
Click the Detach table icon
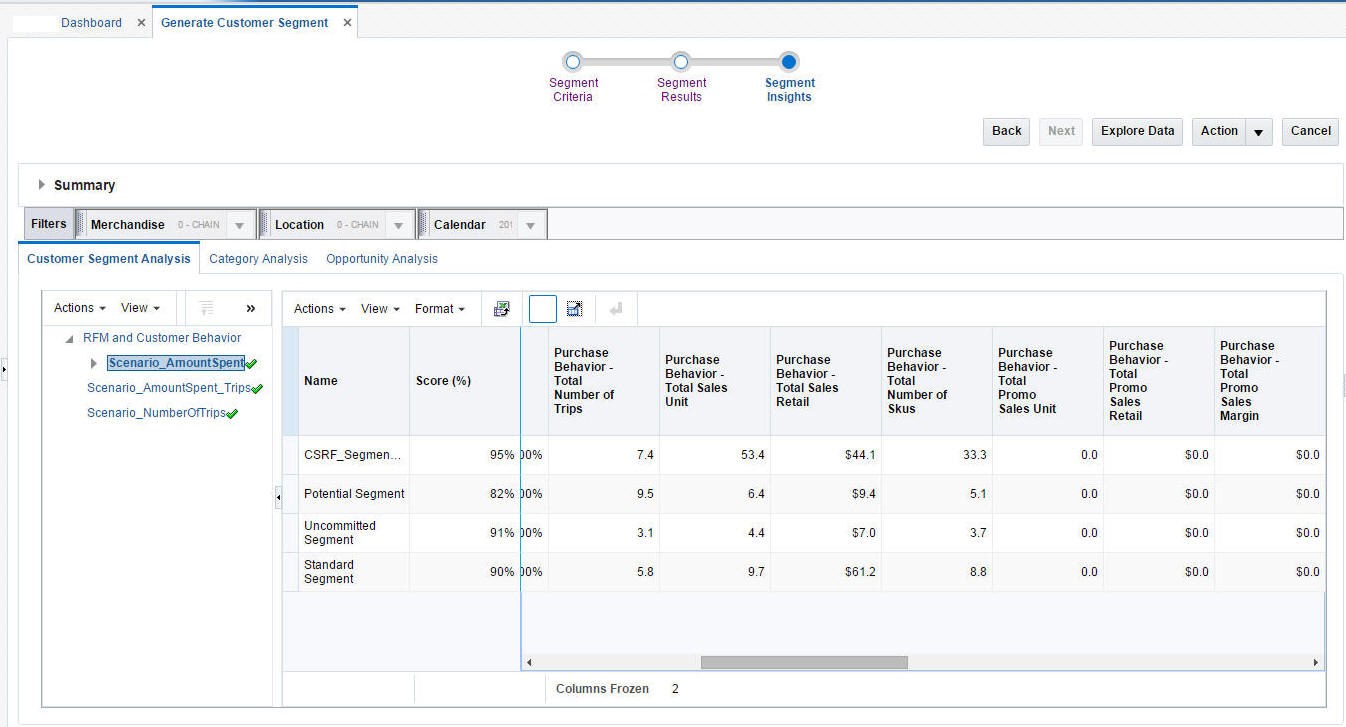point(574,309)
